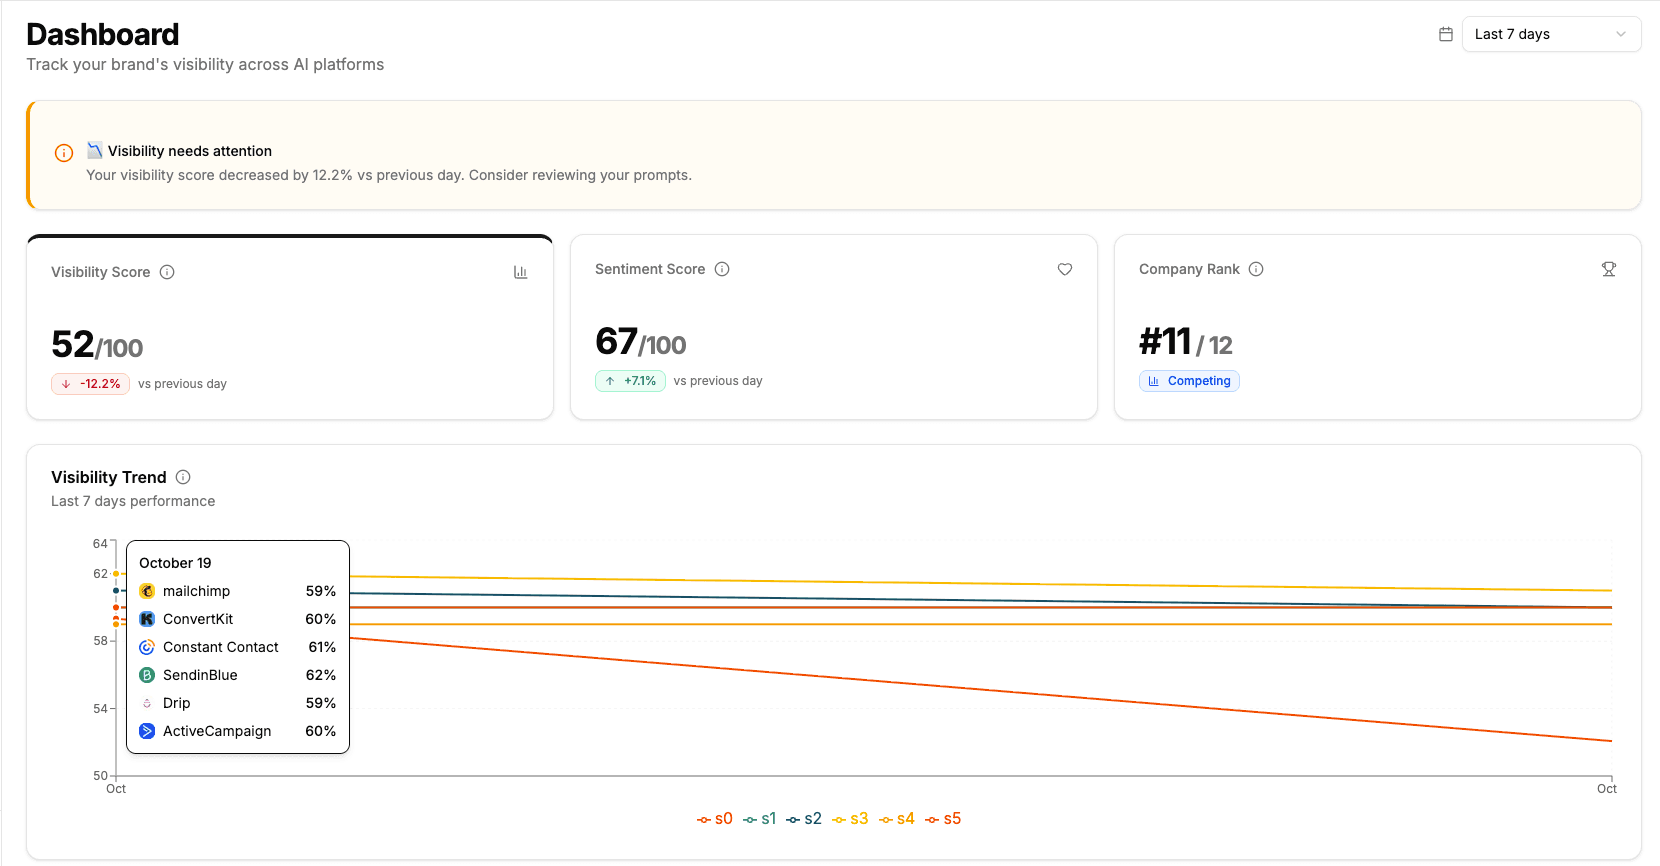Screen dimensions: 1660x866
Task: Click the Company Rank card title
Action: (x=1189, y=269)
